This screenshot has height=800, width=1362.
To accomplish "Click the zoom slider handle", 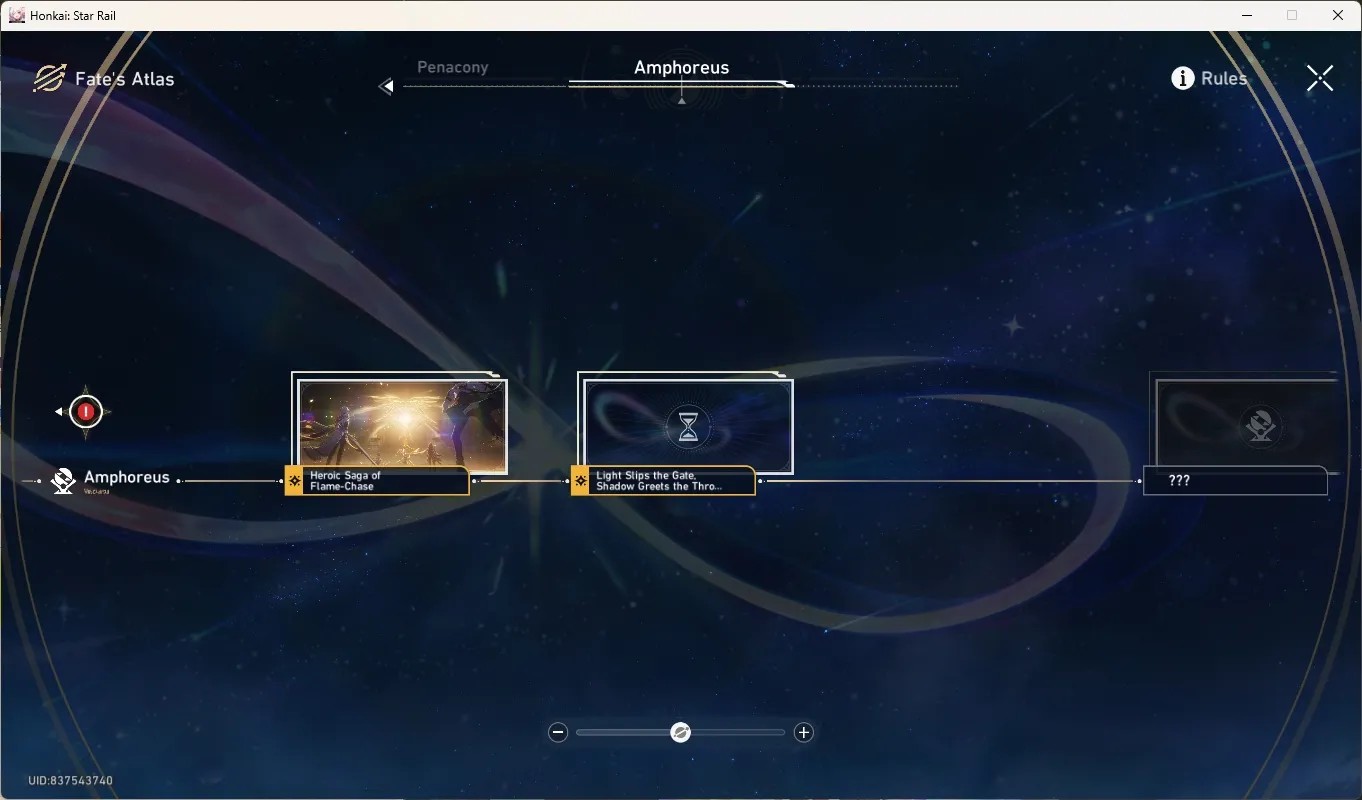I will (x=680, y=733).
